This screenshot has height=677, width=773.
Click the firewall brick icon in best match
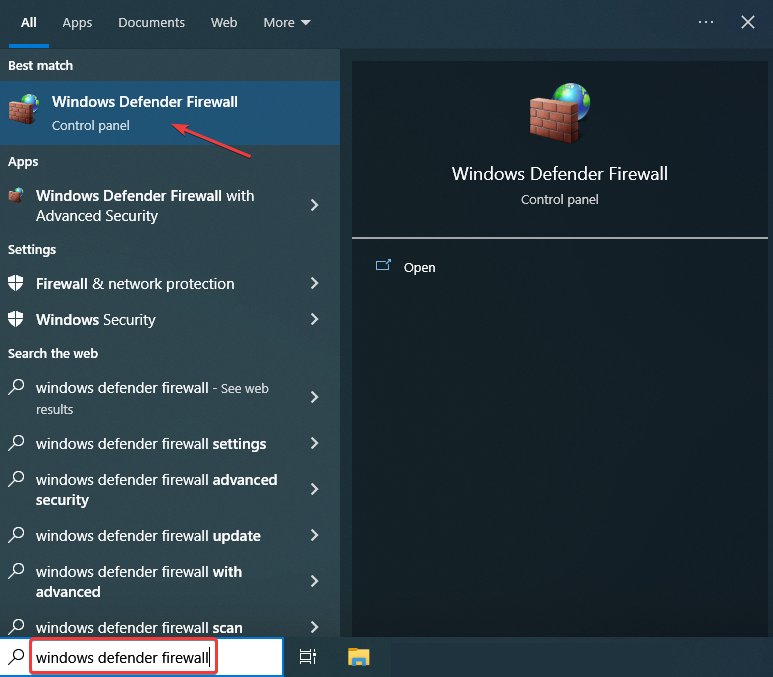pos(24,109)
